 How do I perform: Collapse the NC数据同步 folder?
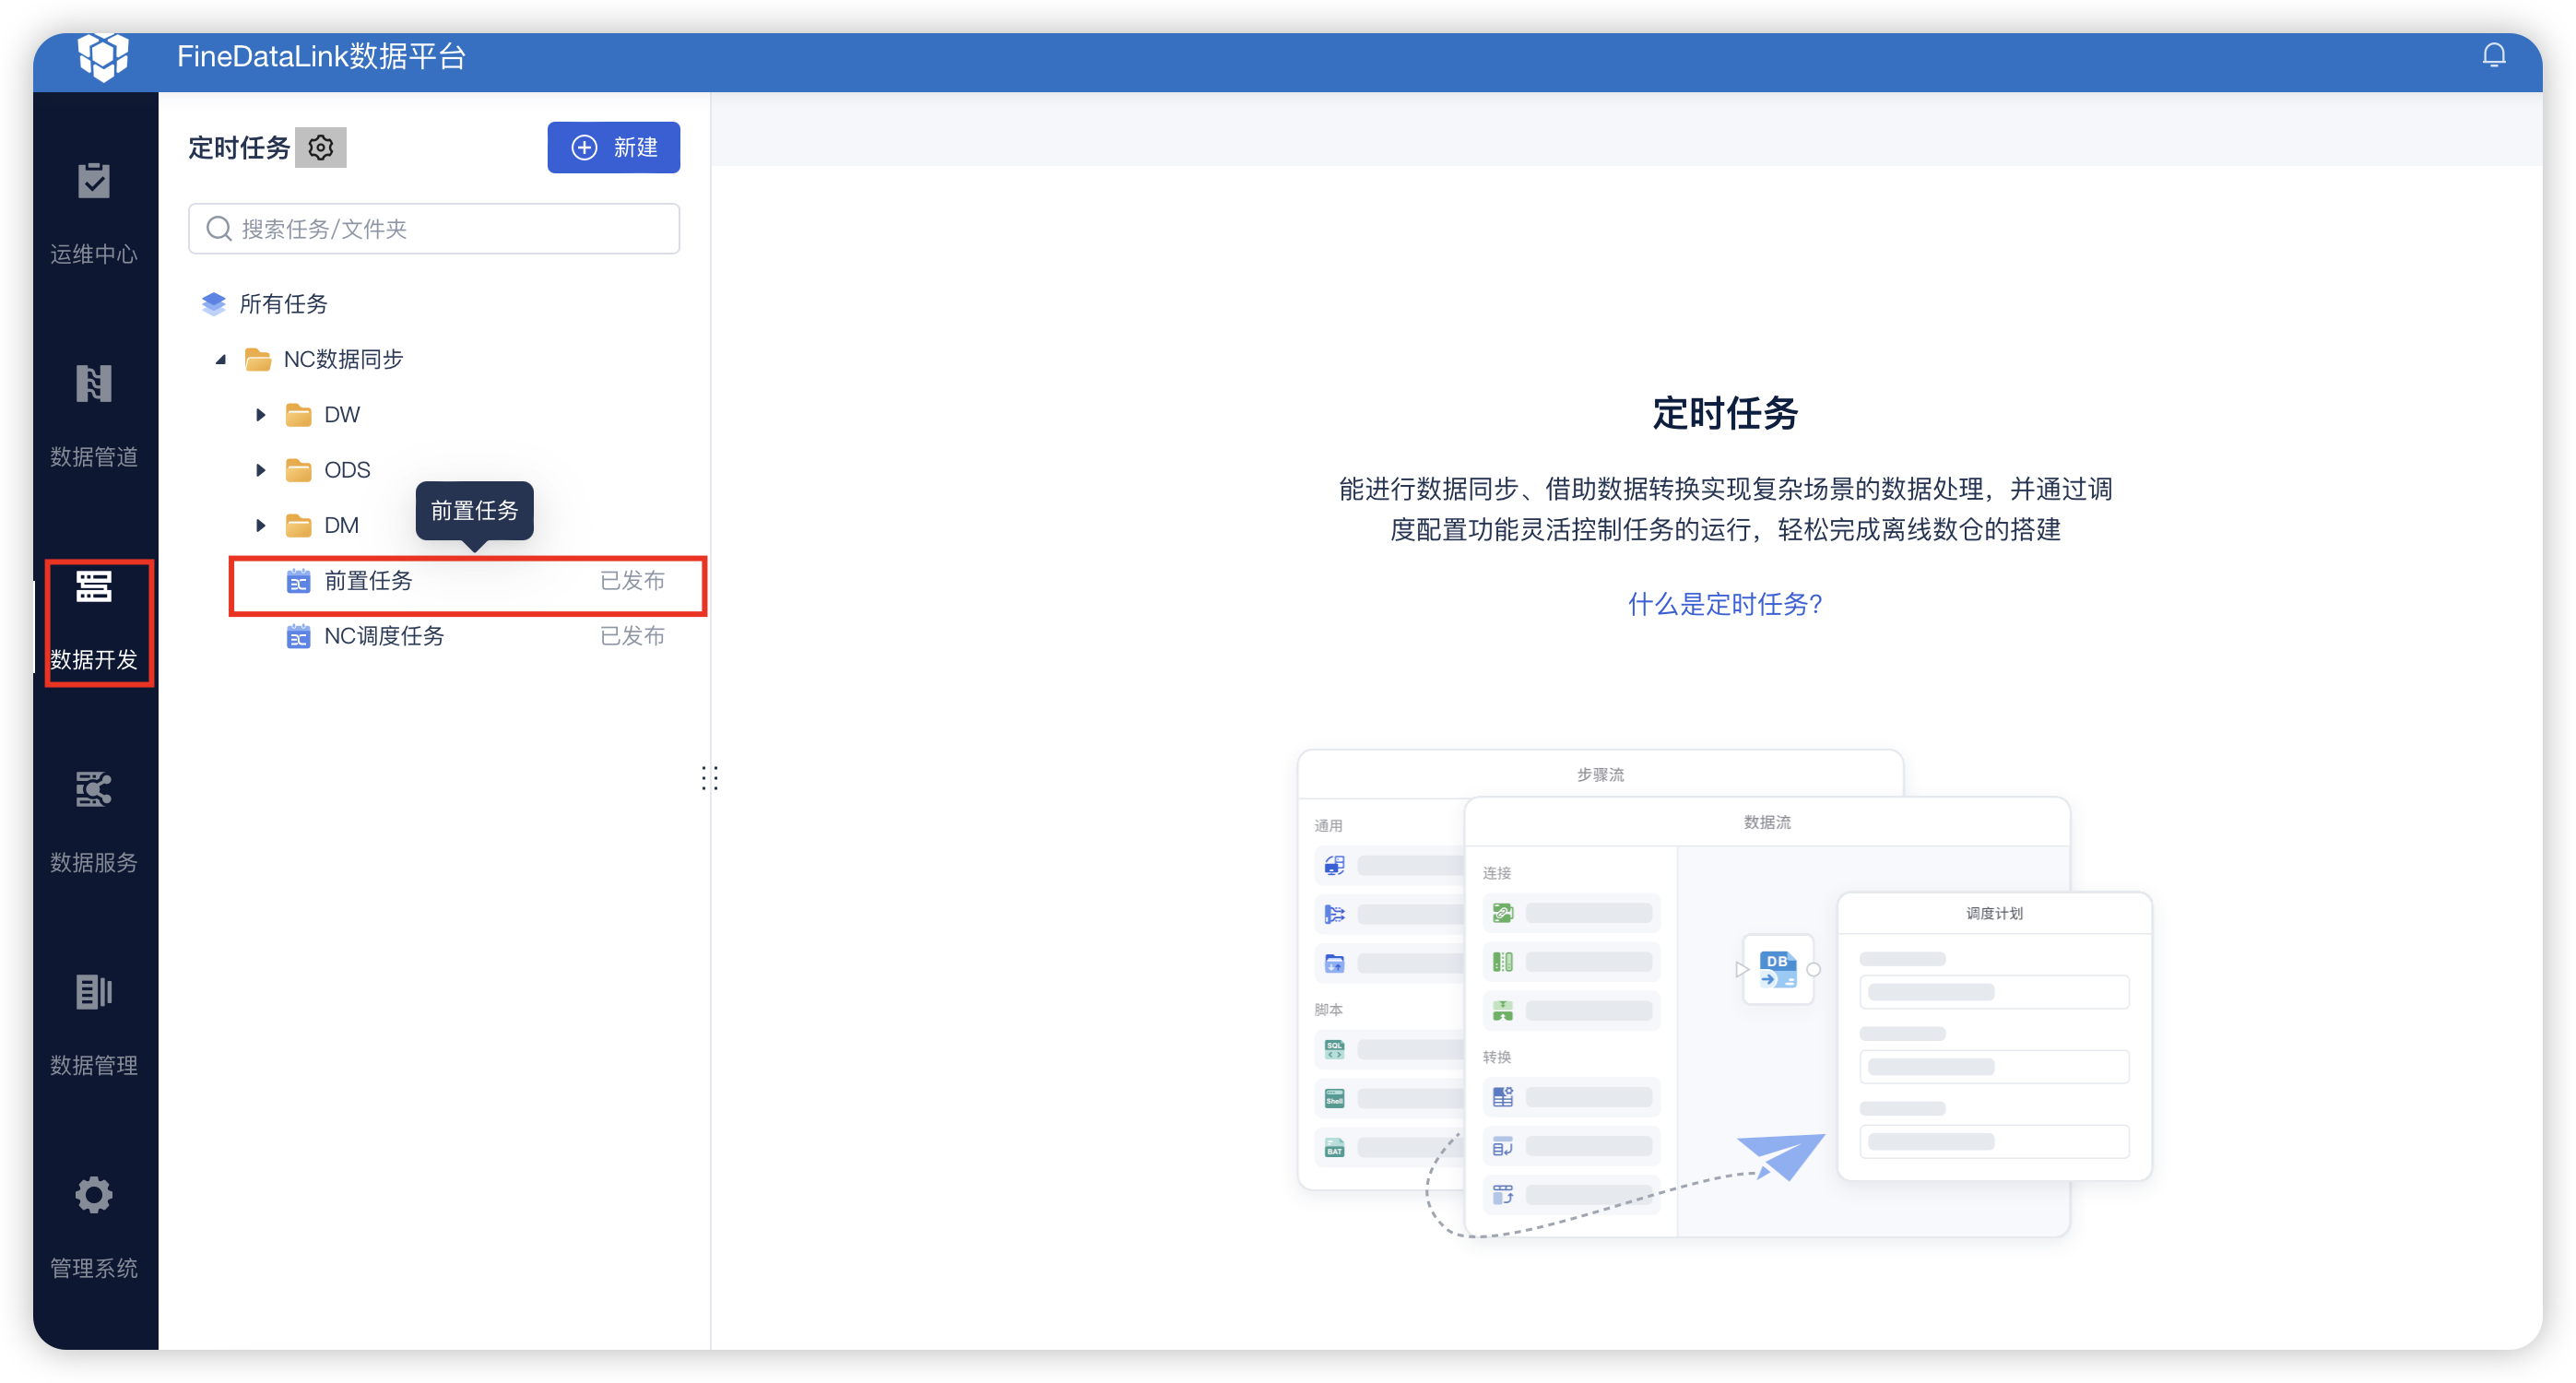pyautogui.click(x=221, y=359)
